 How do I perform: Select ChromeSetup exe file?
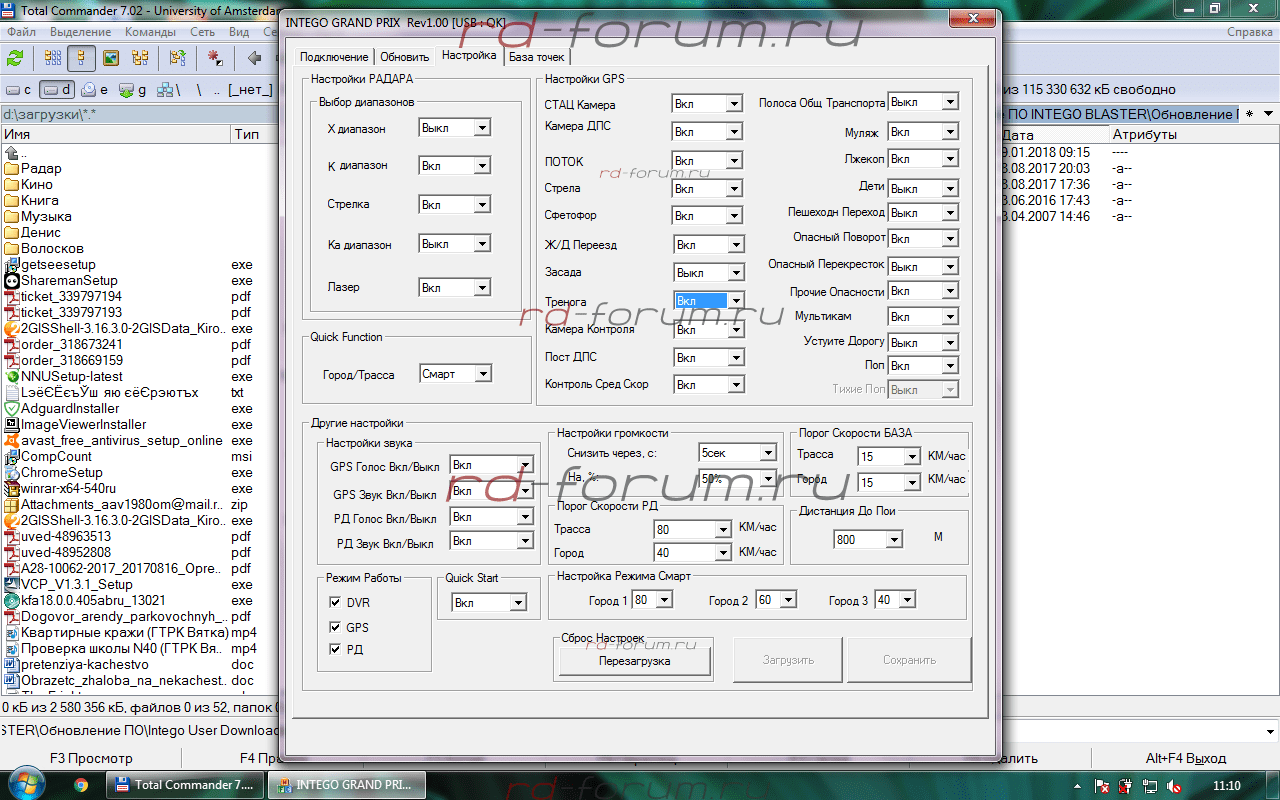coord(62,472)
